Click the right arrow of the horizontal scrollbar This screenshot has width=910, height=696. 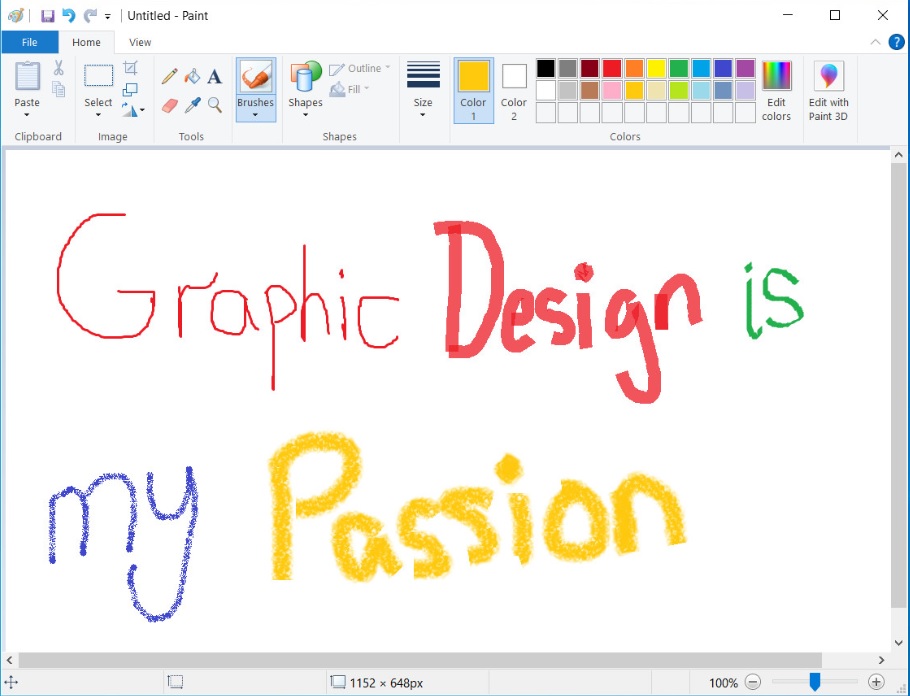click(x=883, y=660)
